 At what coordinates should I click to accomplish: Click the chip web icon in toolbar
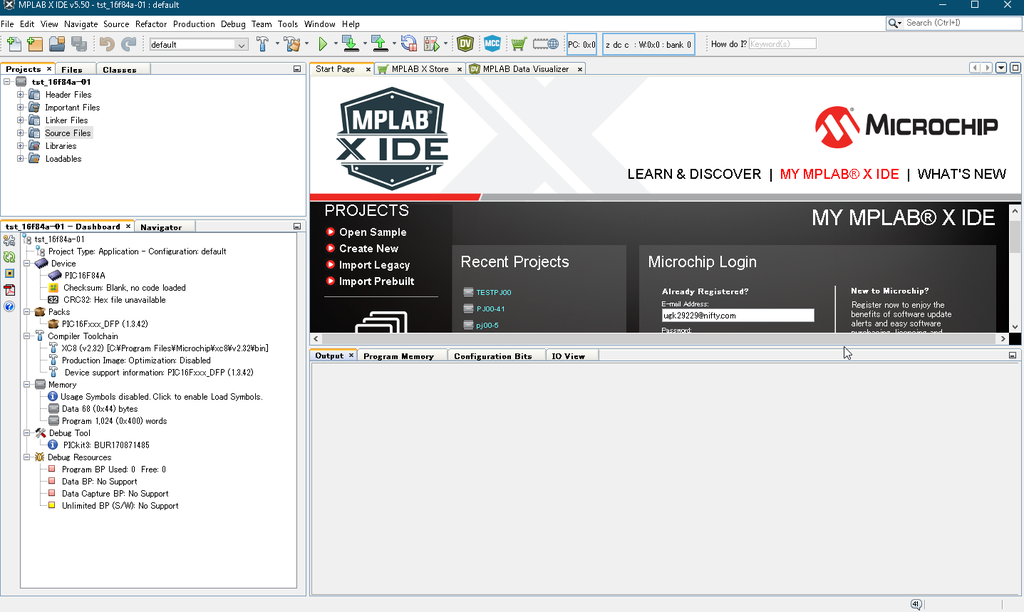click(545, 44)
